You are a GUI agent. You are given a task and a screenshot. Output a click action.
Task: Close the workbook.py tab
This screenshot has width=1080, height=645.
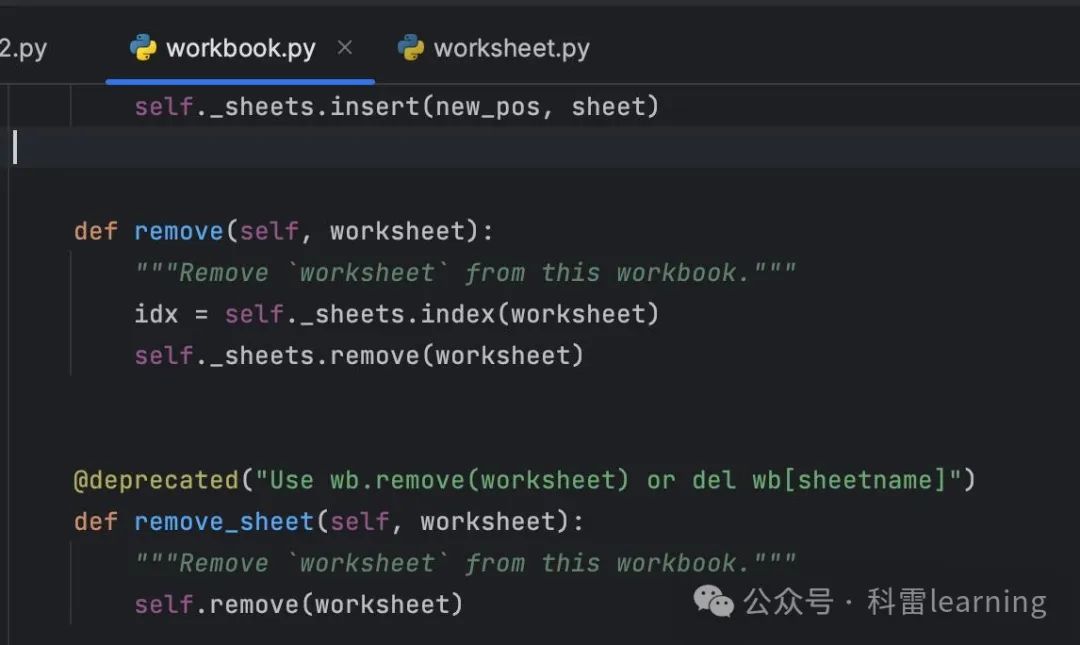coord(345,48)
